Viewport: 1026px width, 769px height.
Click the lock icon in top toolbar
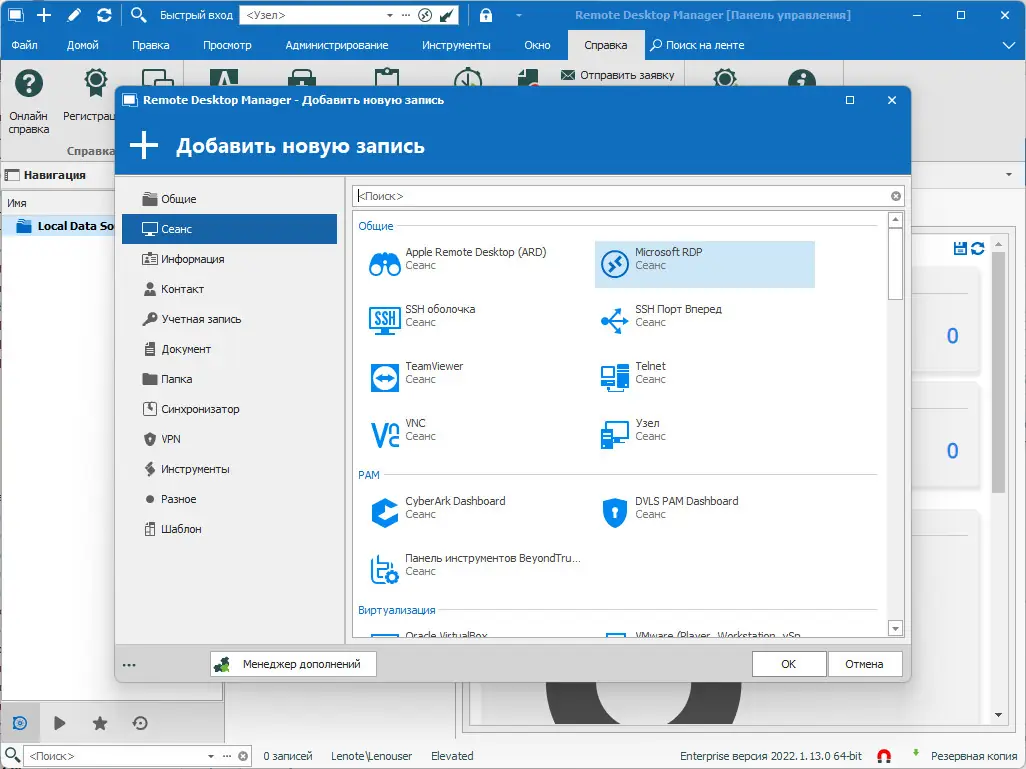486,15
